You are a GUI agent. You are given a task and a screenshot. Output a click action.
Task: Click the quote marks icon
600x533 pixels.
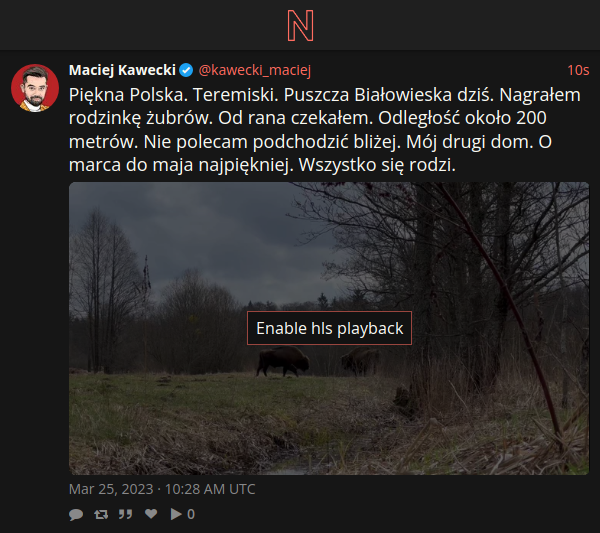point(126,514)
